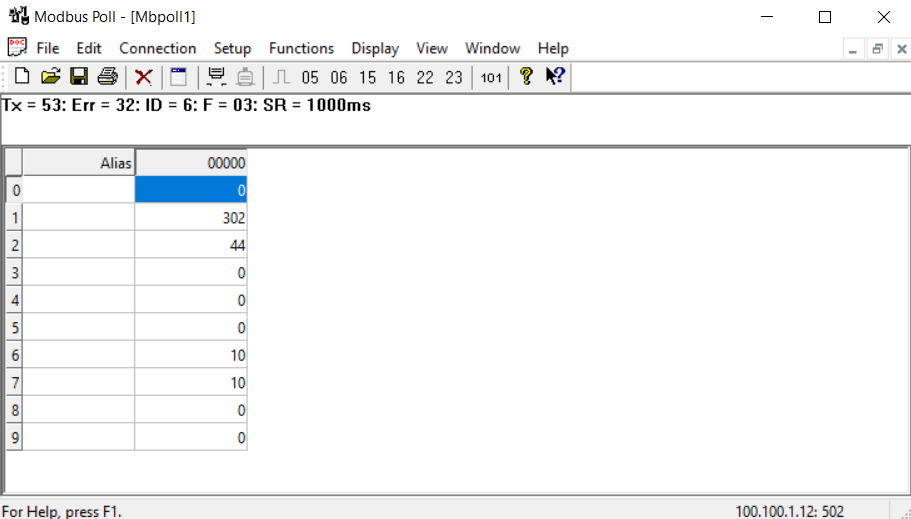This screenshot has height=519, width=911.
Task: Maximize the Modbus Poll main window
Action: (824, 17)
